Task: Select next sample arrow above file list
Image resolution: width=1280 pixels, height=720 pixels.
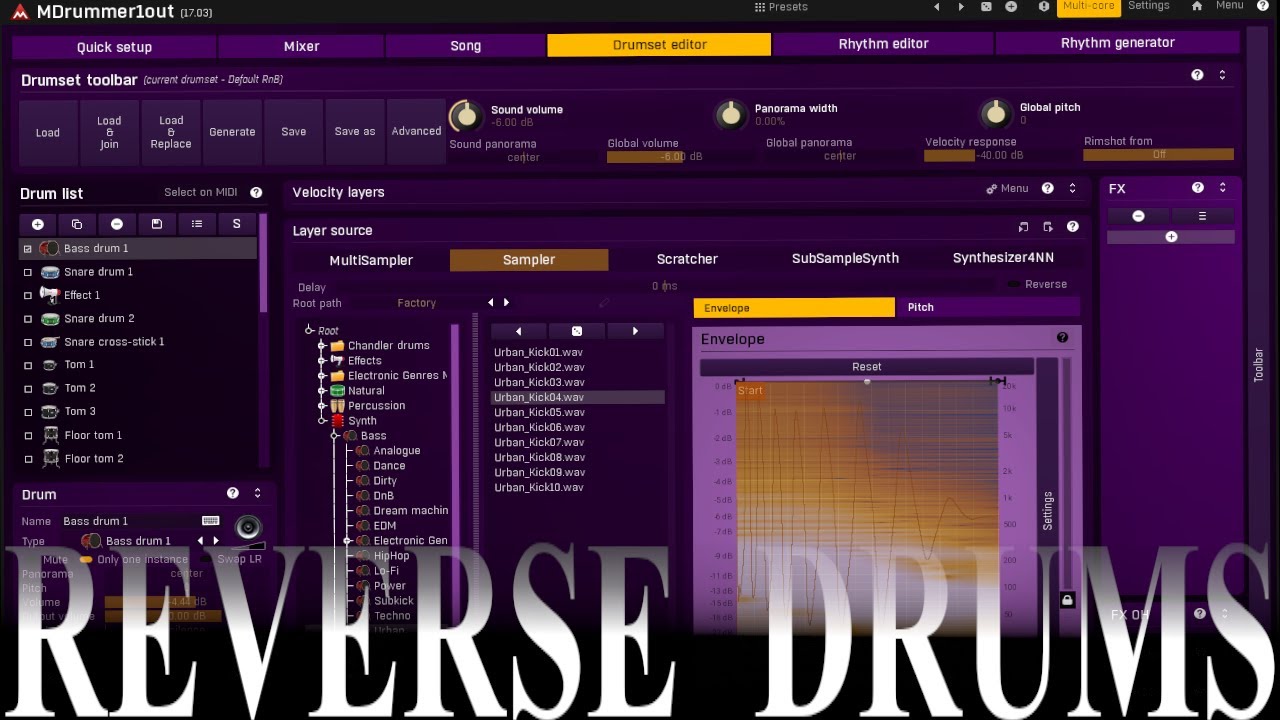Action: point(635,331)
